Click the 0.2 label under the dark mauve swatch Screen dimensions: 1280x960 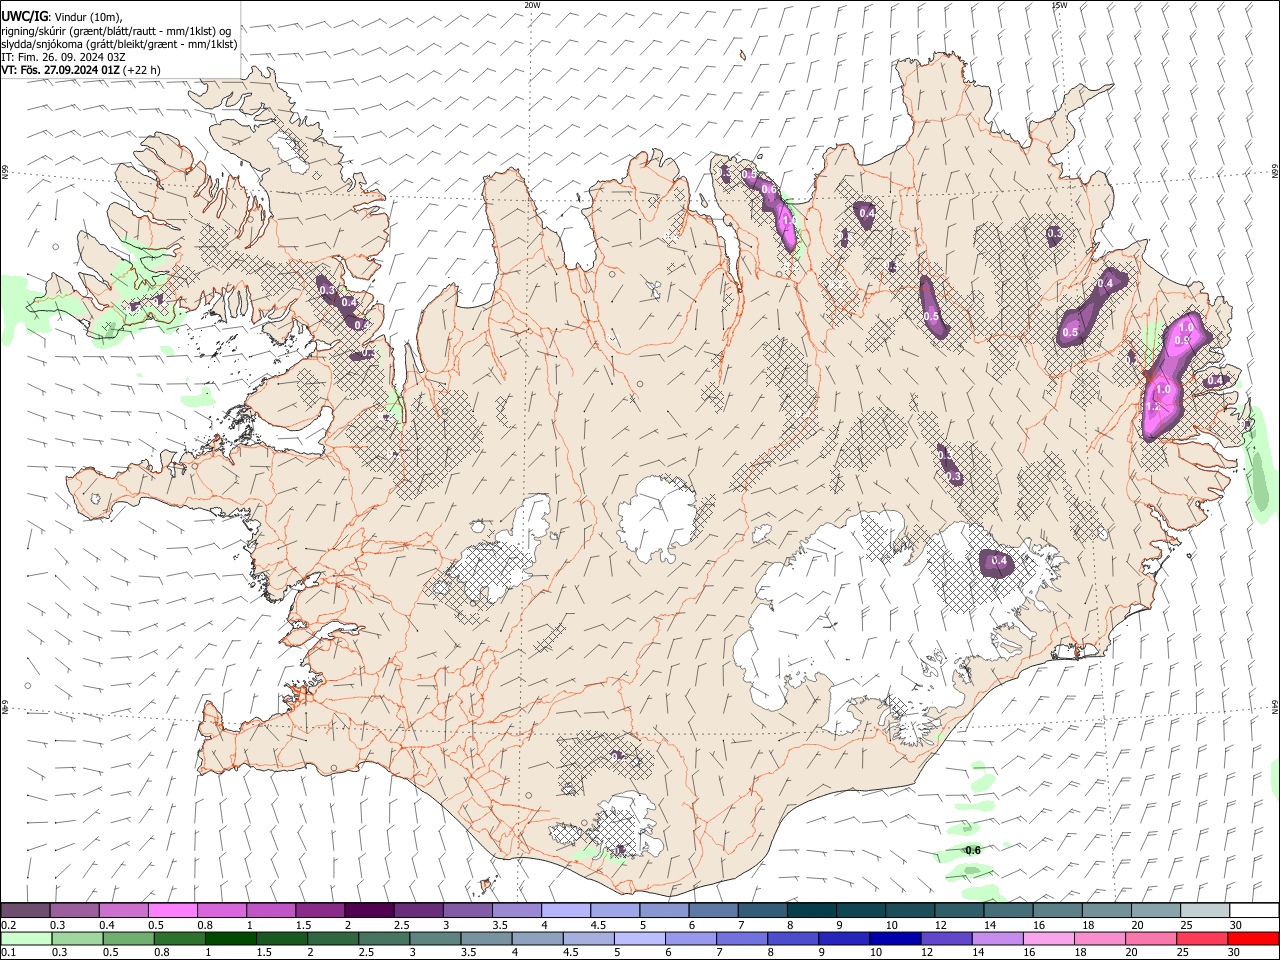click(8, 925)
